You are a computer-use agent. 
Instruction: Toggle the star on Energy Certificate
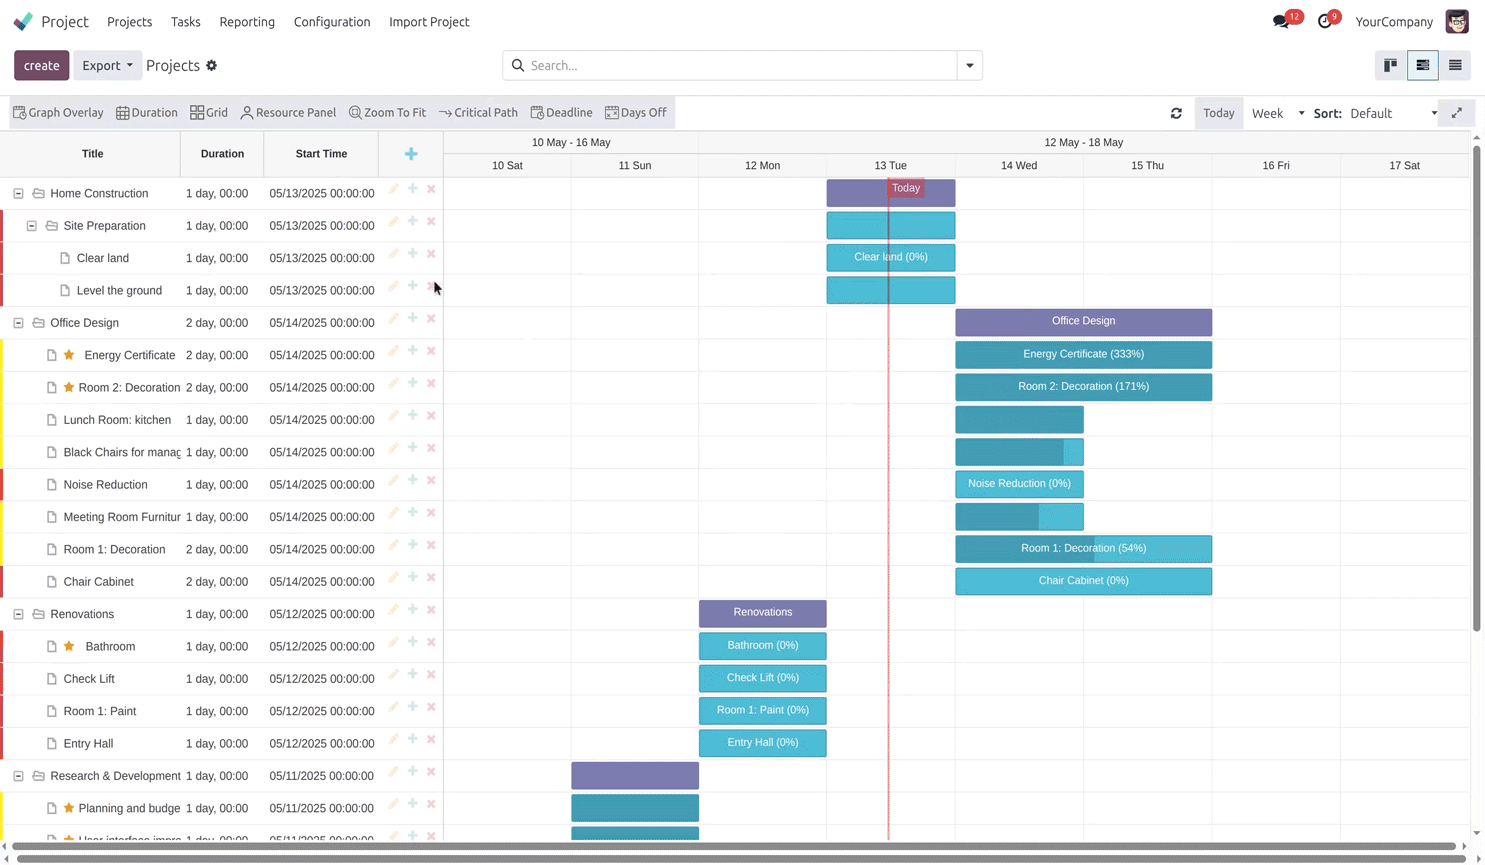69,355
